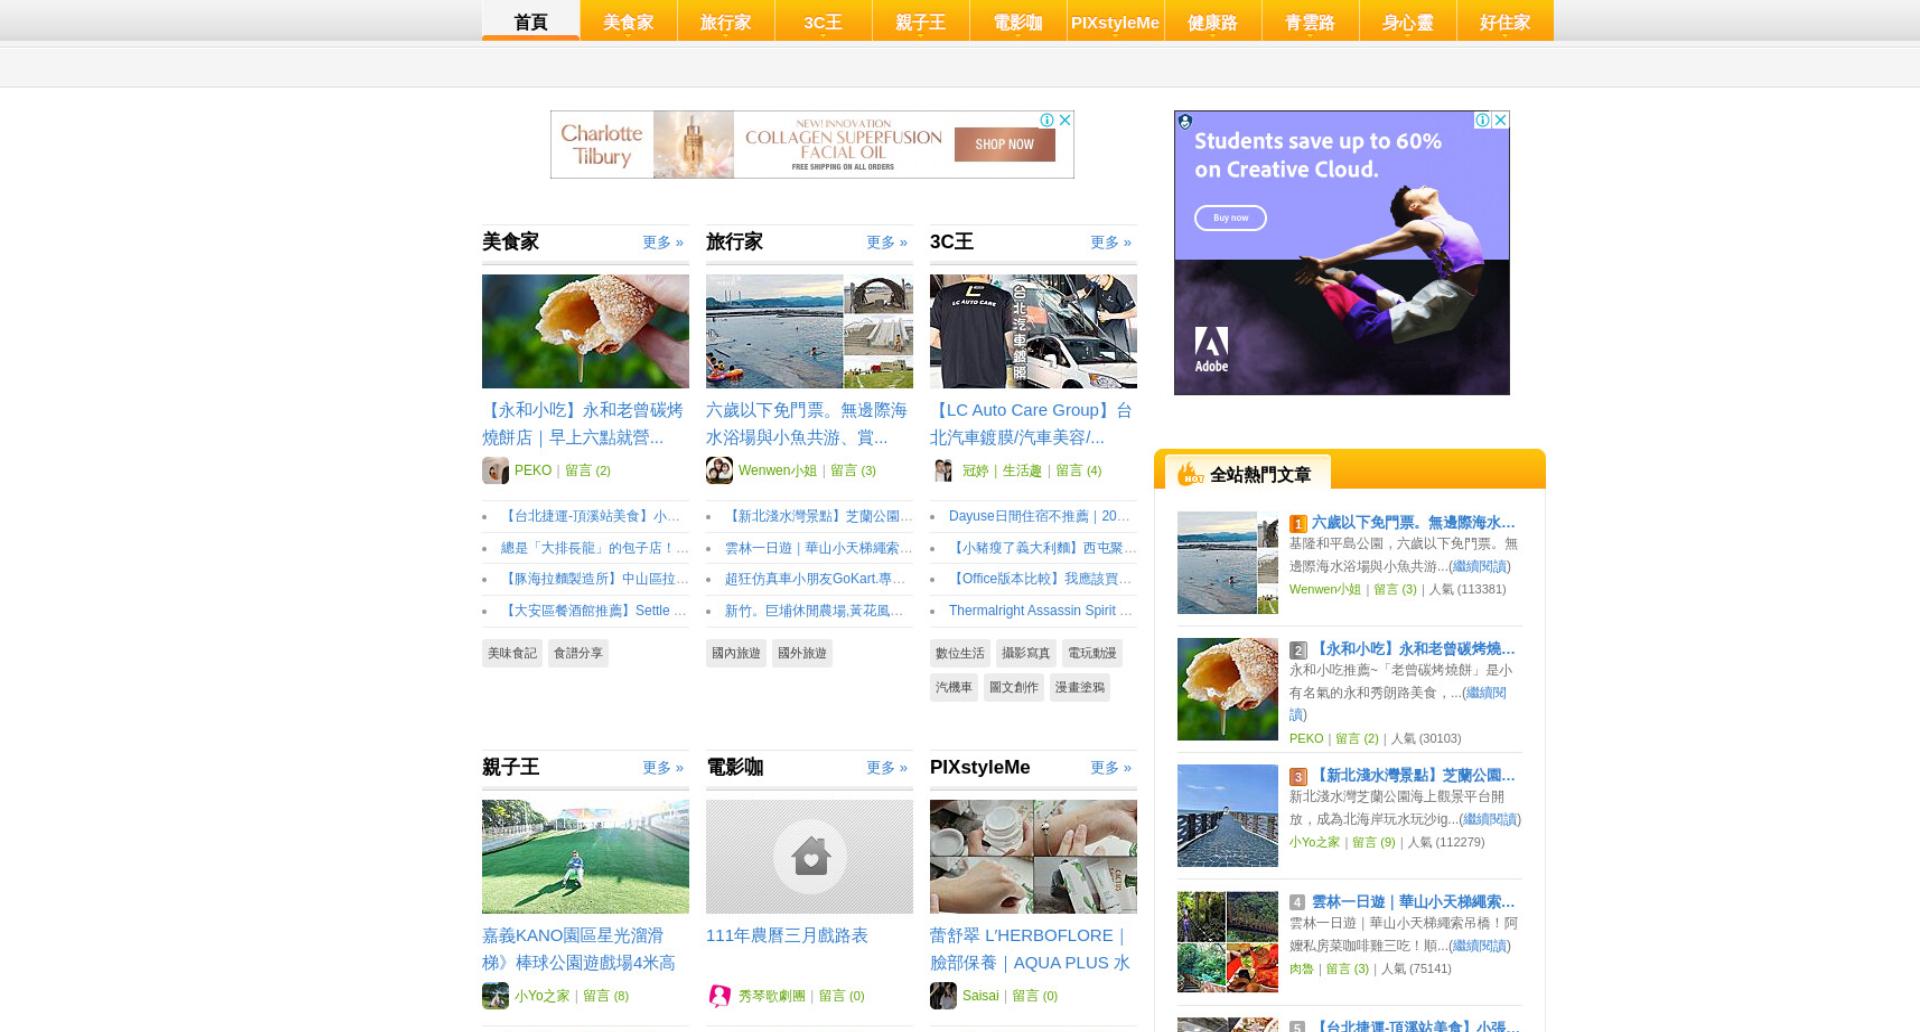
Task: Click 小Yo之家 avatar under 親子王 article
Action: pyautogui.click(x=495, y=995)
